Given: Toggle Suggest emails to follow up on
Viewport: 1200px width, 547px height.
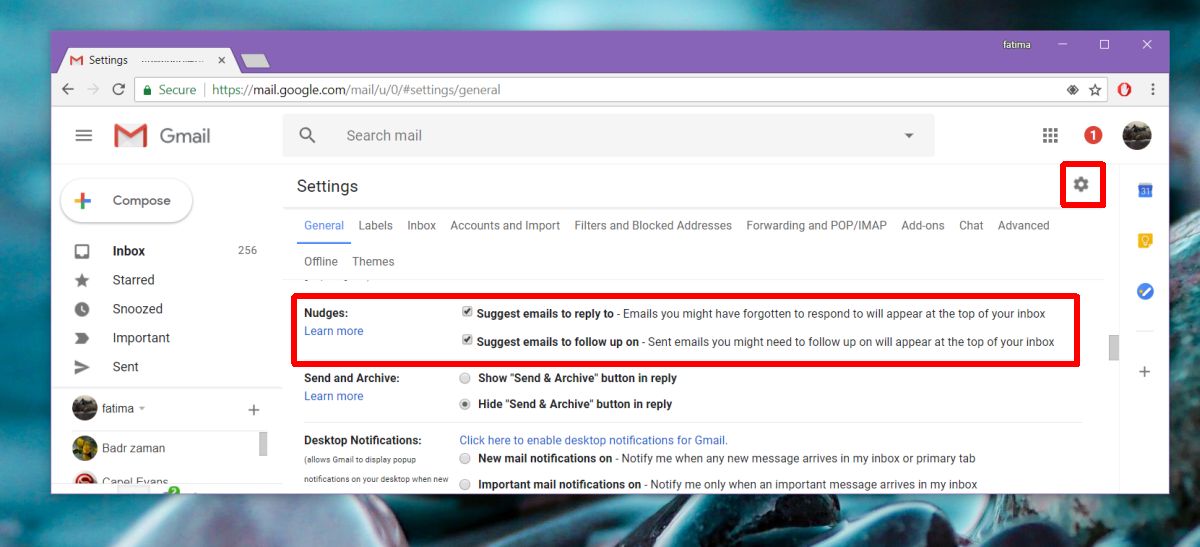Looking at the screenshot, I should coord(467,340).
